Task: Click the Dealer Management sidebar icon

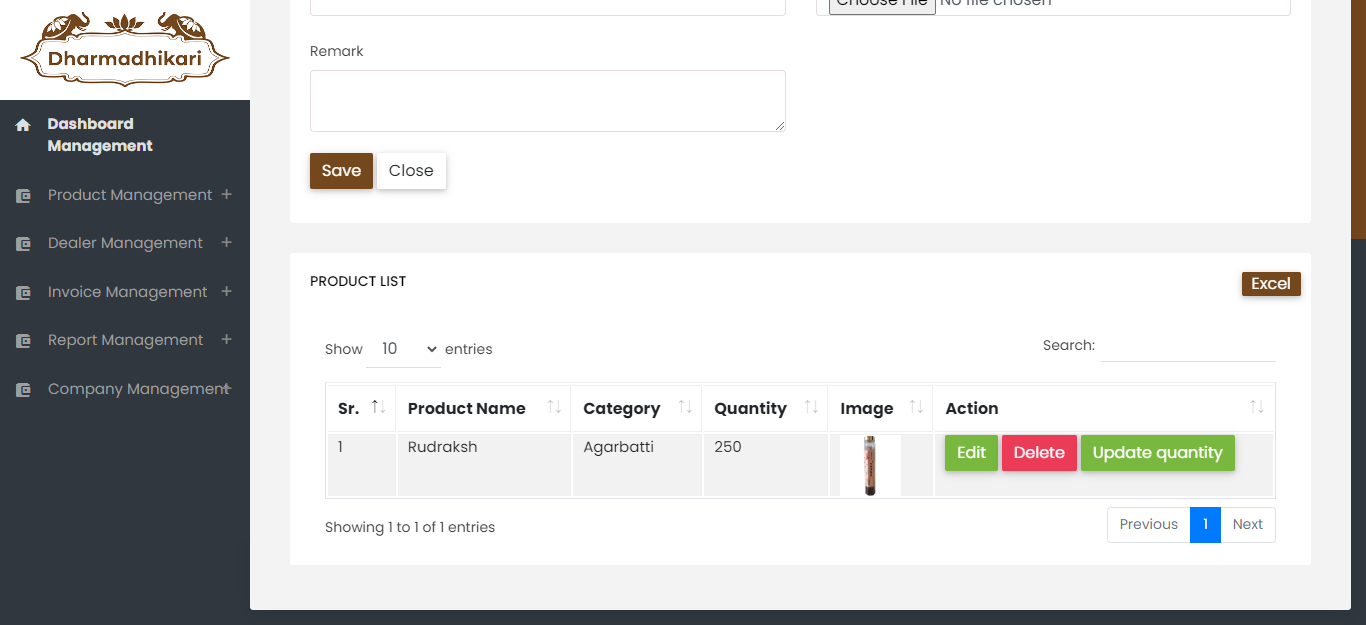Action: click(23, 244)
